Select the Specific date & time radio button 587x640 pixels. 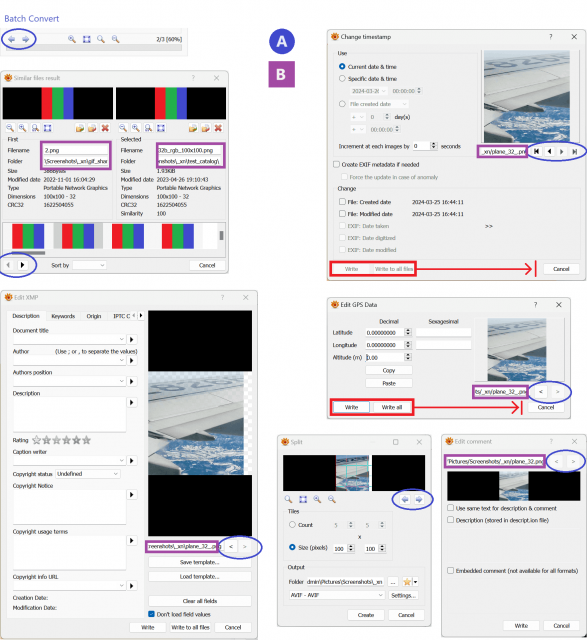coord(342,78)
